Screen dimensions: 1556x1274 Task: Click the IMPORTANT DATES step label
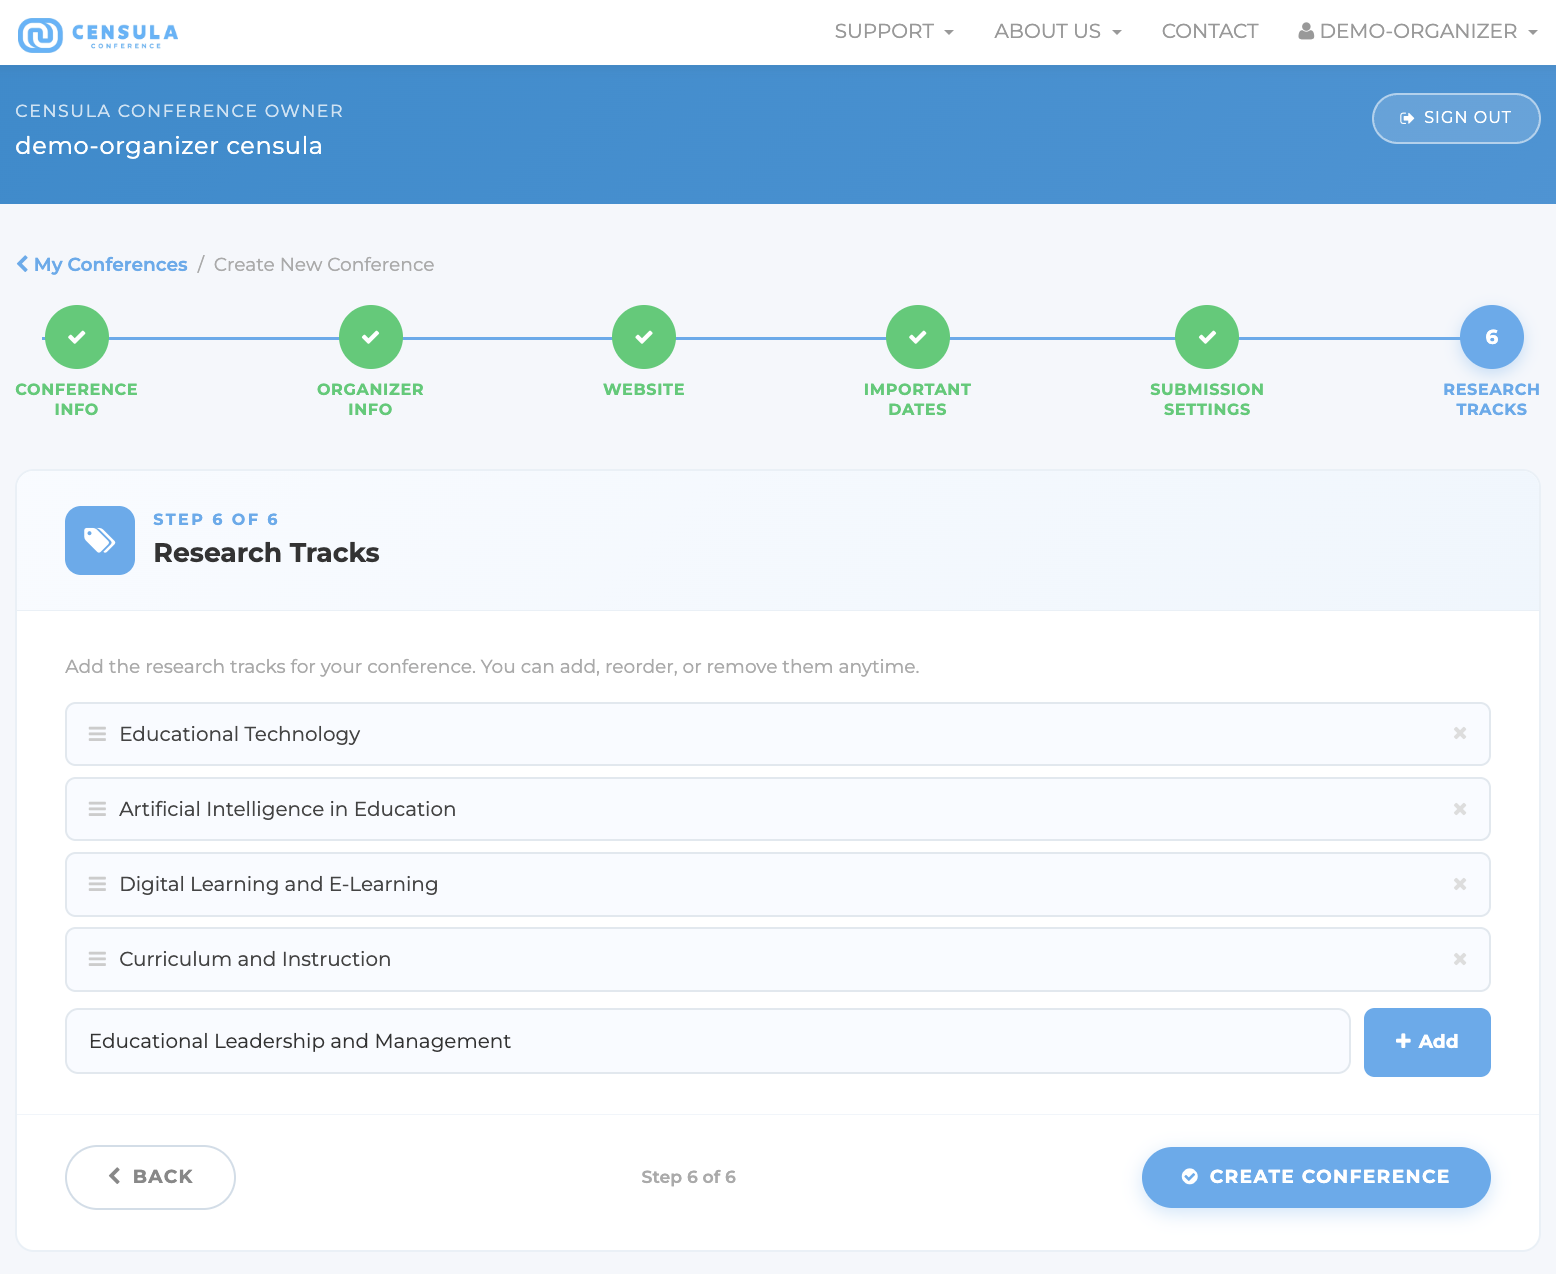917,399
